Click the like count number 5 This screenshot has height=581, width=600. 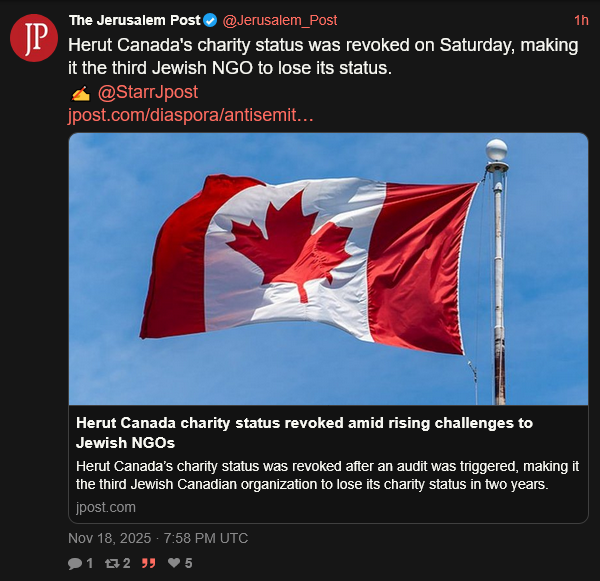(x=188, y=563)
